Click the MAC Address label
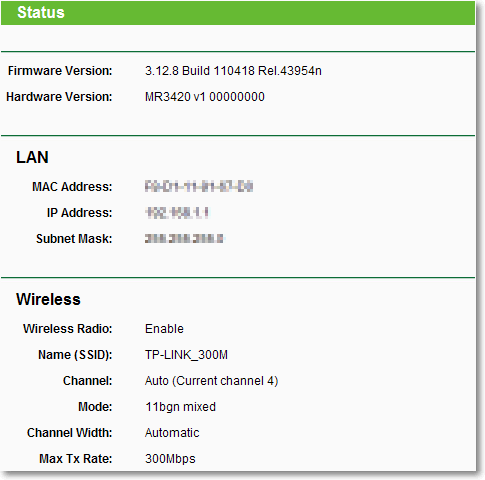 coord(72,187)
